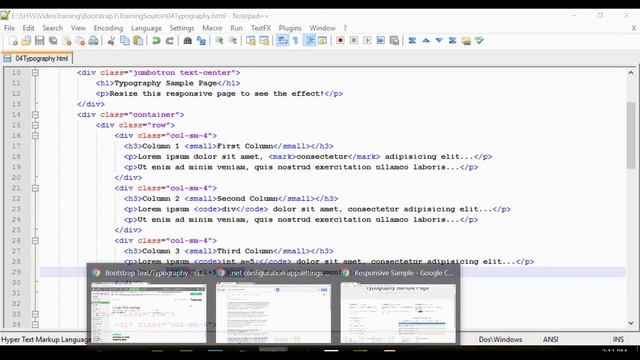Click the Zoom In magnifier icon

[x=219, y=41]
